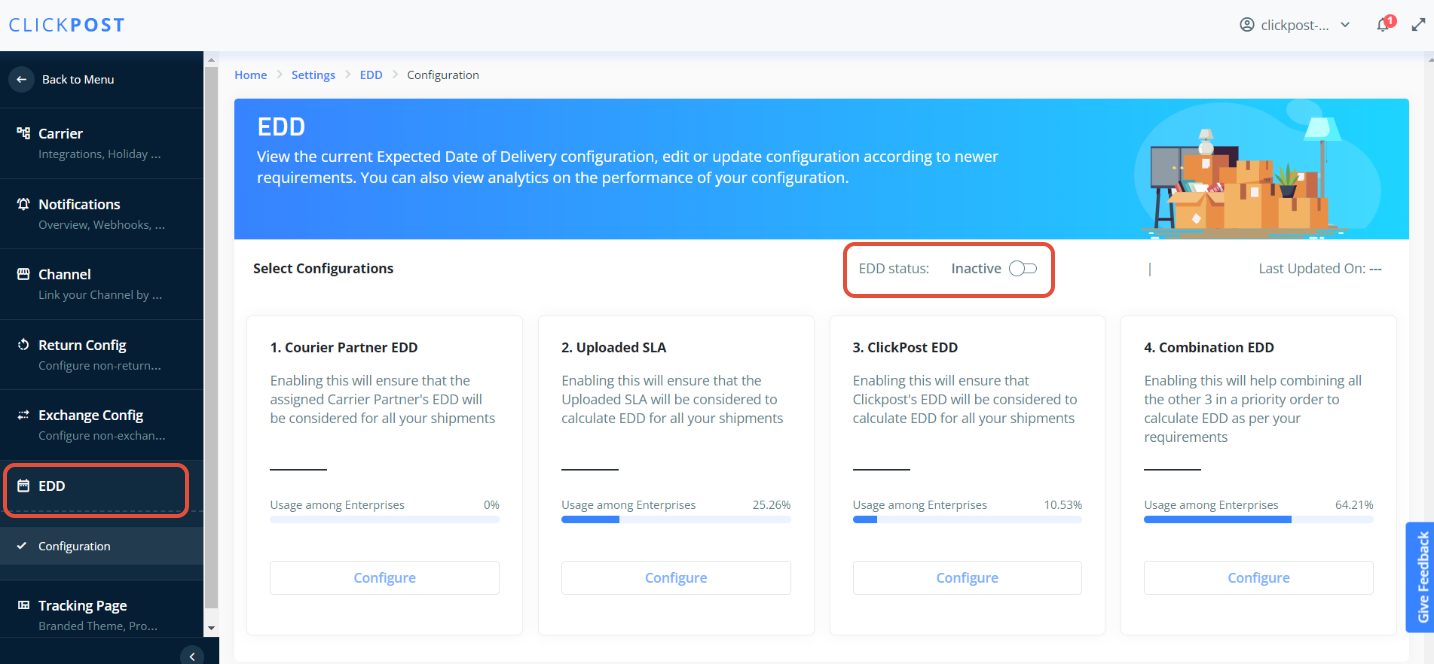
Task: Open the Carrier menu section
Action: pos(102,143)
